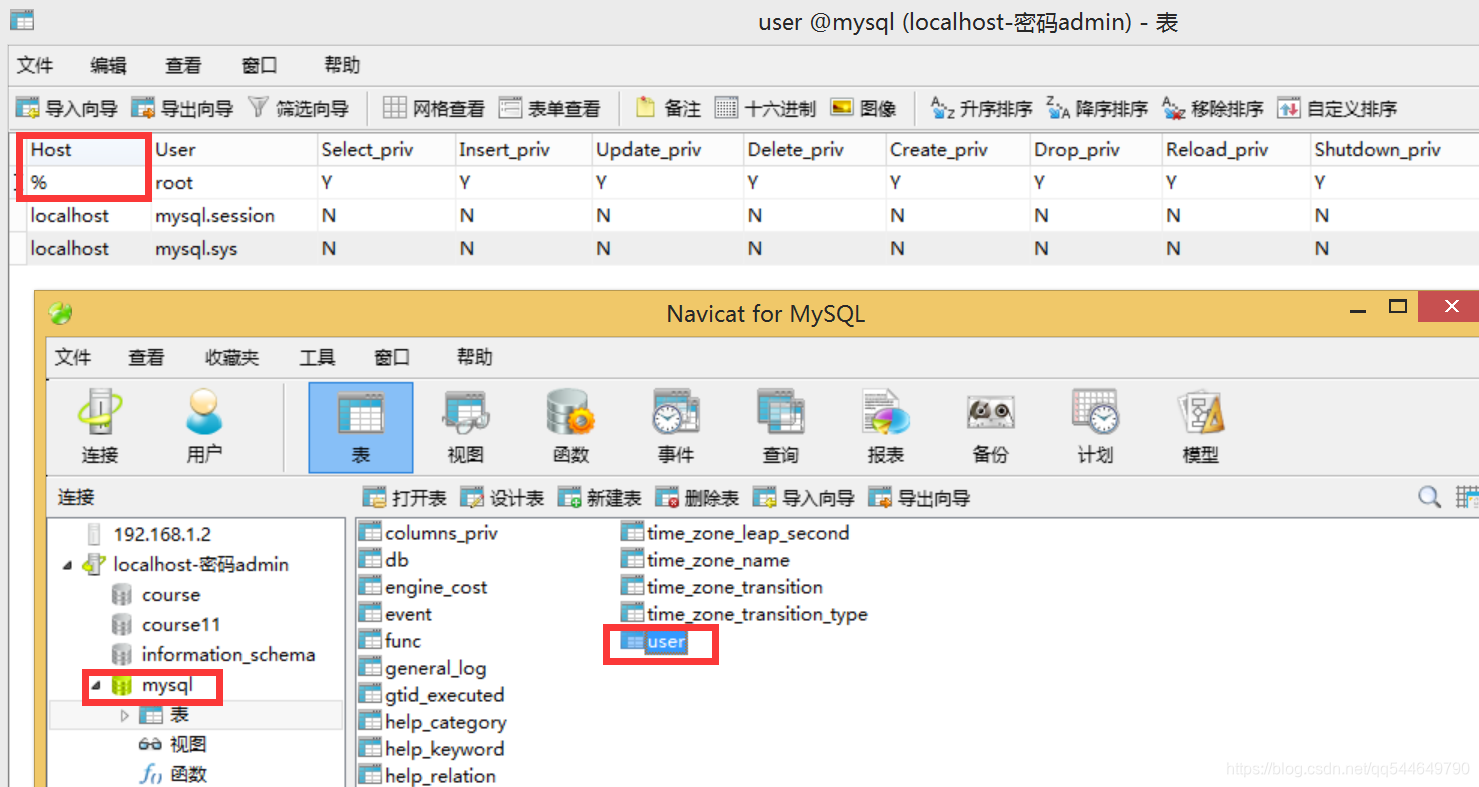Open the 导入向导 in the user table toolbar
This screenshot has height=787, width=1479.
[67, 108]
